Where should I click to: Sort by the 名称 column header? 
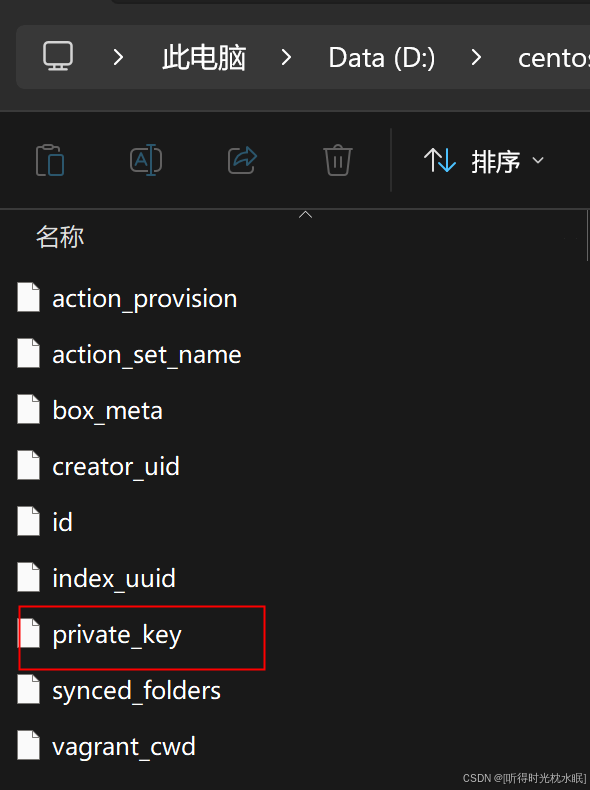[60, 237]
